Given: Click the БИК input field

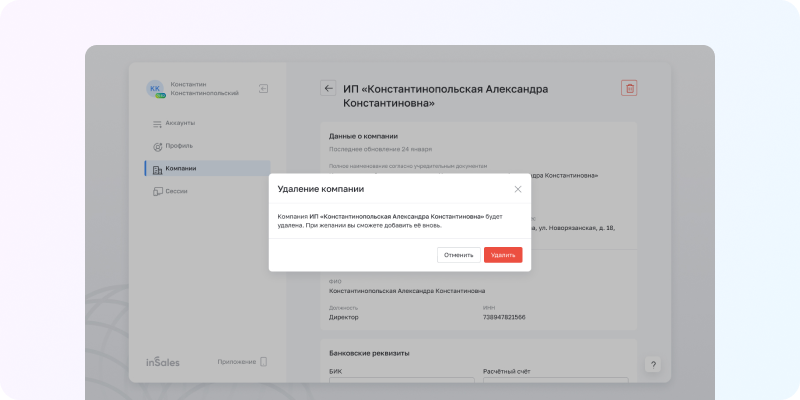Looking at the screenshot, I should point(402,380).
